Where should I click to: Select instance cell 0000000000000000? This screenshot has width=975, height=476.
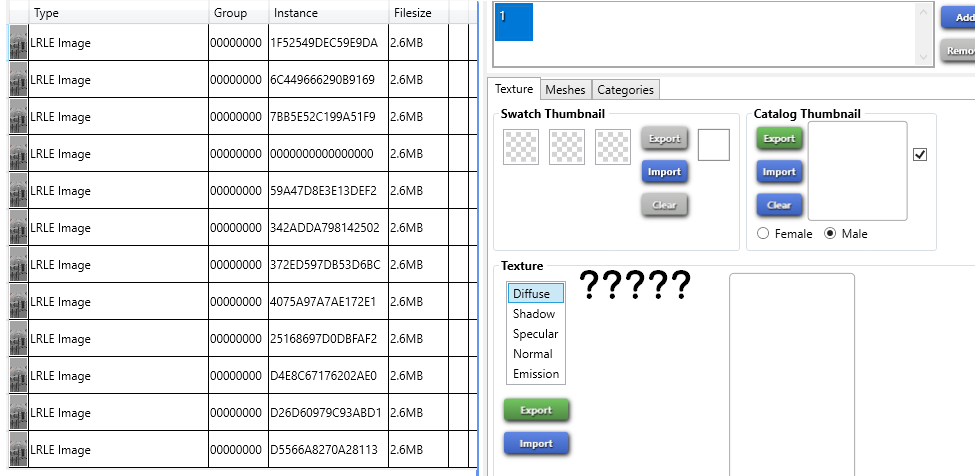coord(328,153)
